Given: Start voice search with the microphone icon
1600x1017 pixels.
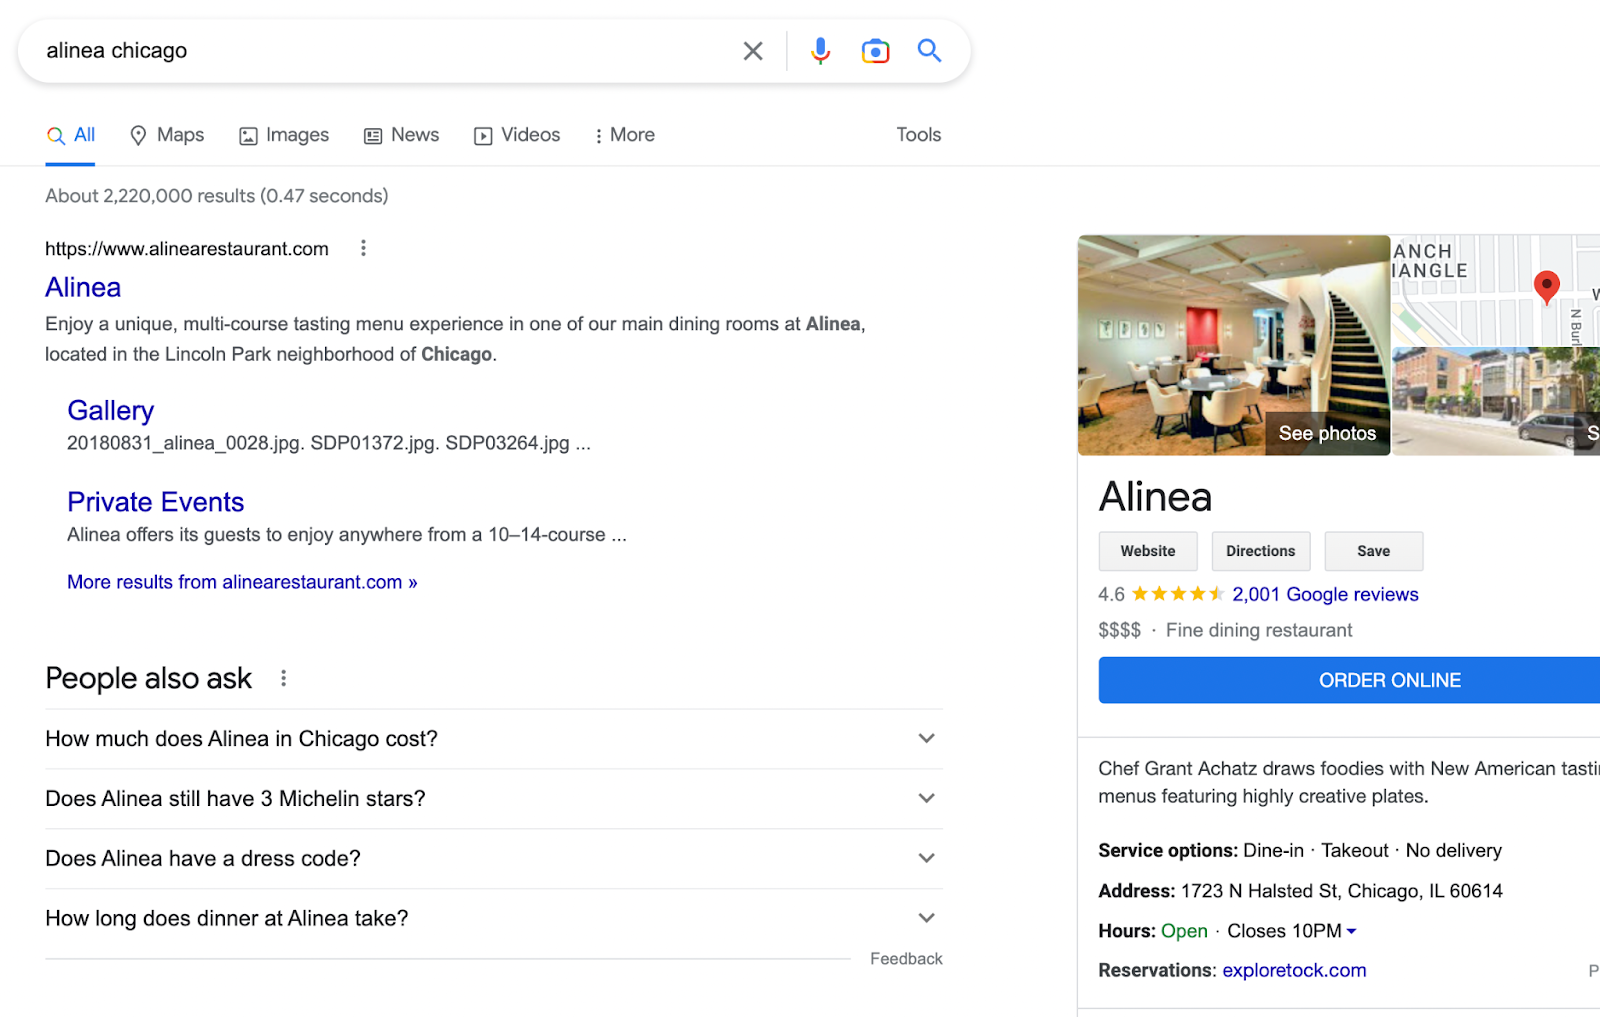Looking at the screenshot, I should click(820, 51).
